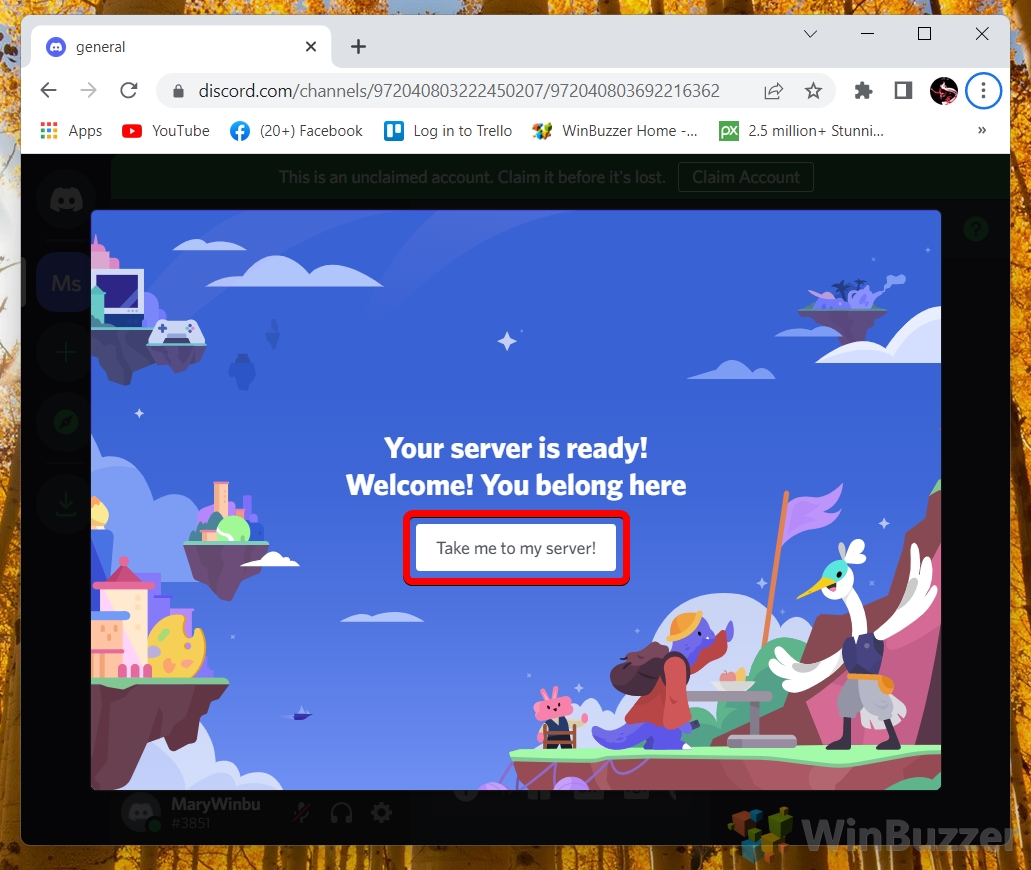Toggle the browser side panel
Image resolution: width=1031 pixels, height=870 pixels.
[x=903, y=91]
